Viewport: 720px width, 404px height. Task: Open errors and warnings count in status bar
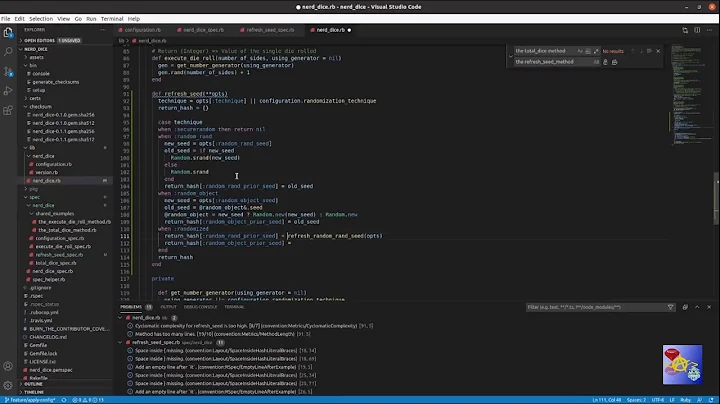click(88, 400)
